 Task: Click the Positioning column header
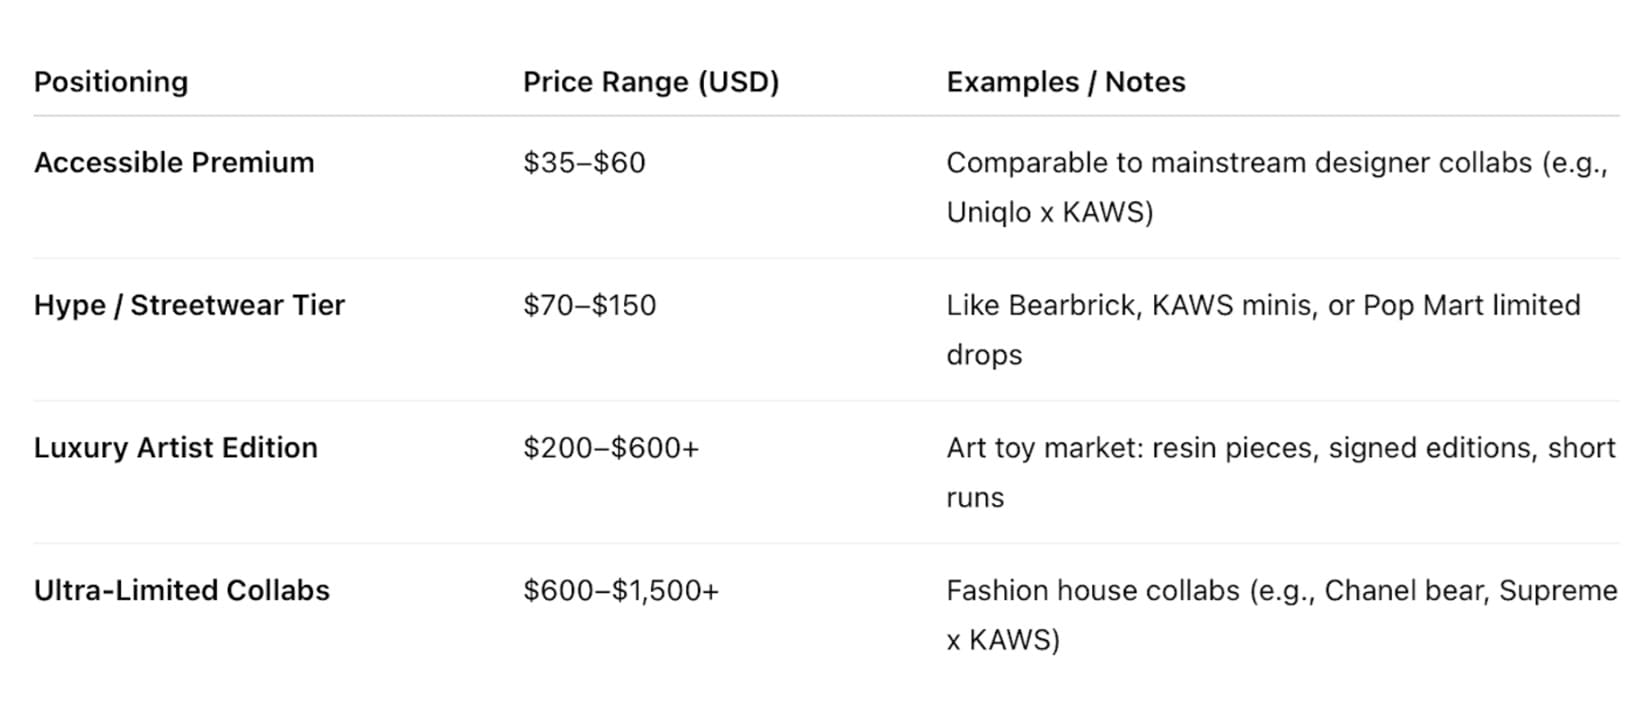click(x=111, y=82)
